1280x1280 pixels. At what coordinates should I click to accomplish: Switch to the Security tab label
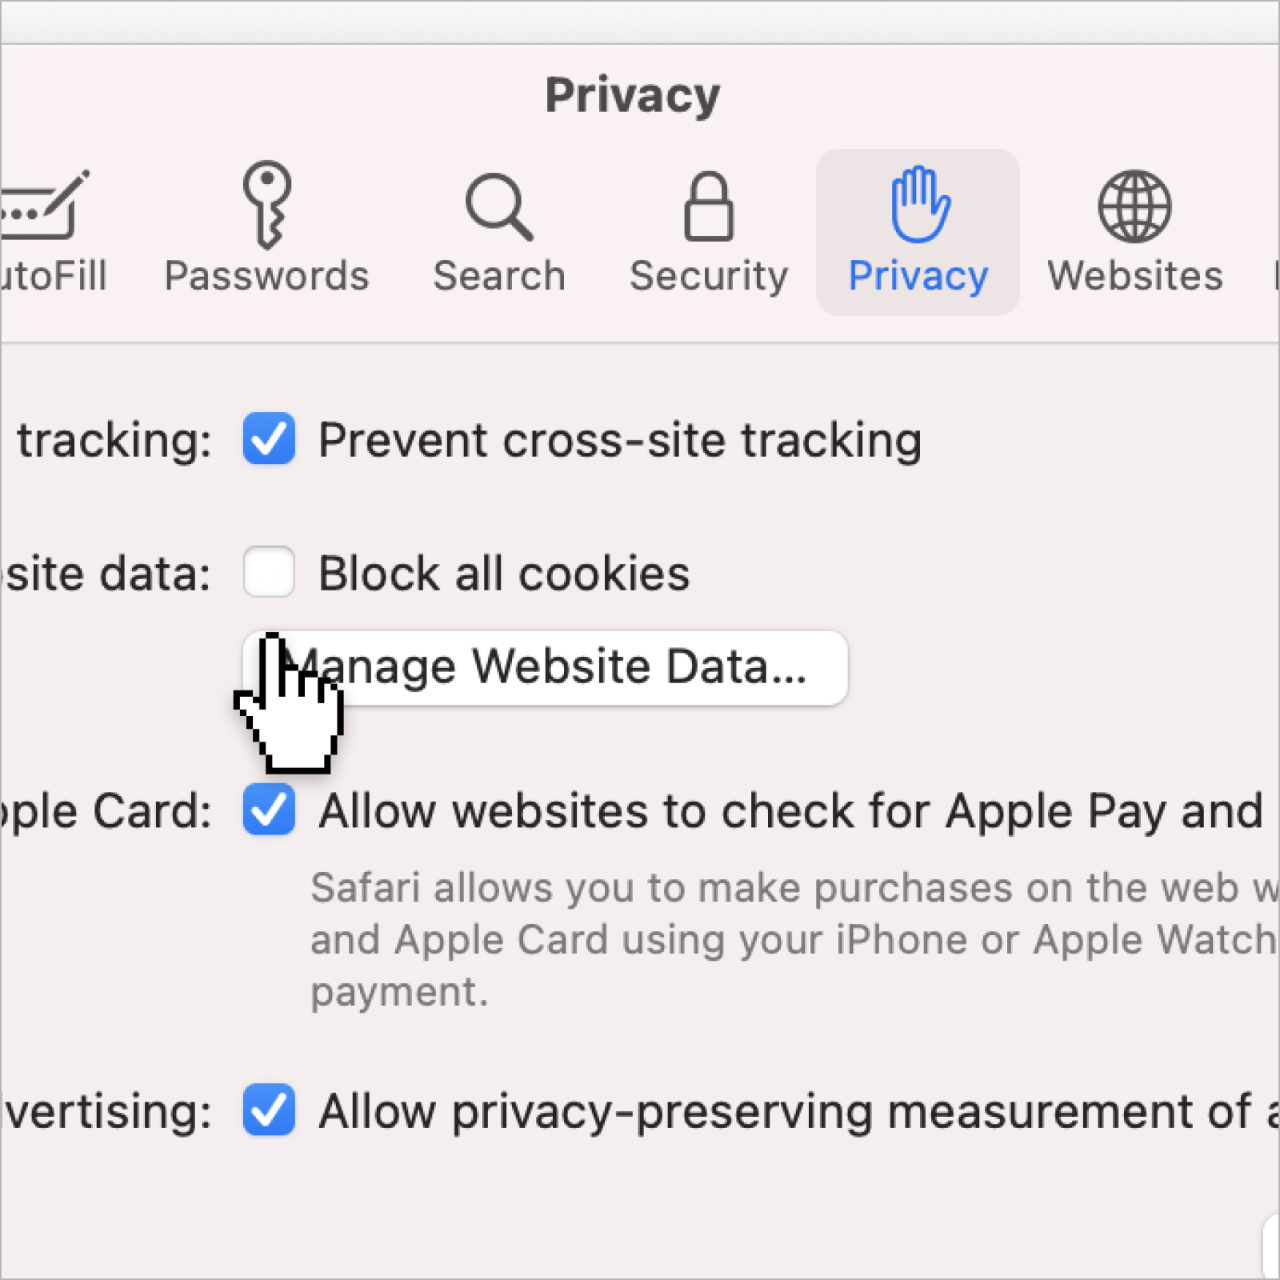(709, 276)
